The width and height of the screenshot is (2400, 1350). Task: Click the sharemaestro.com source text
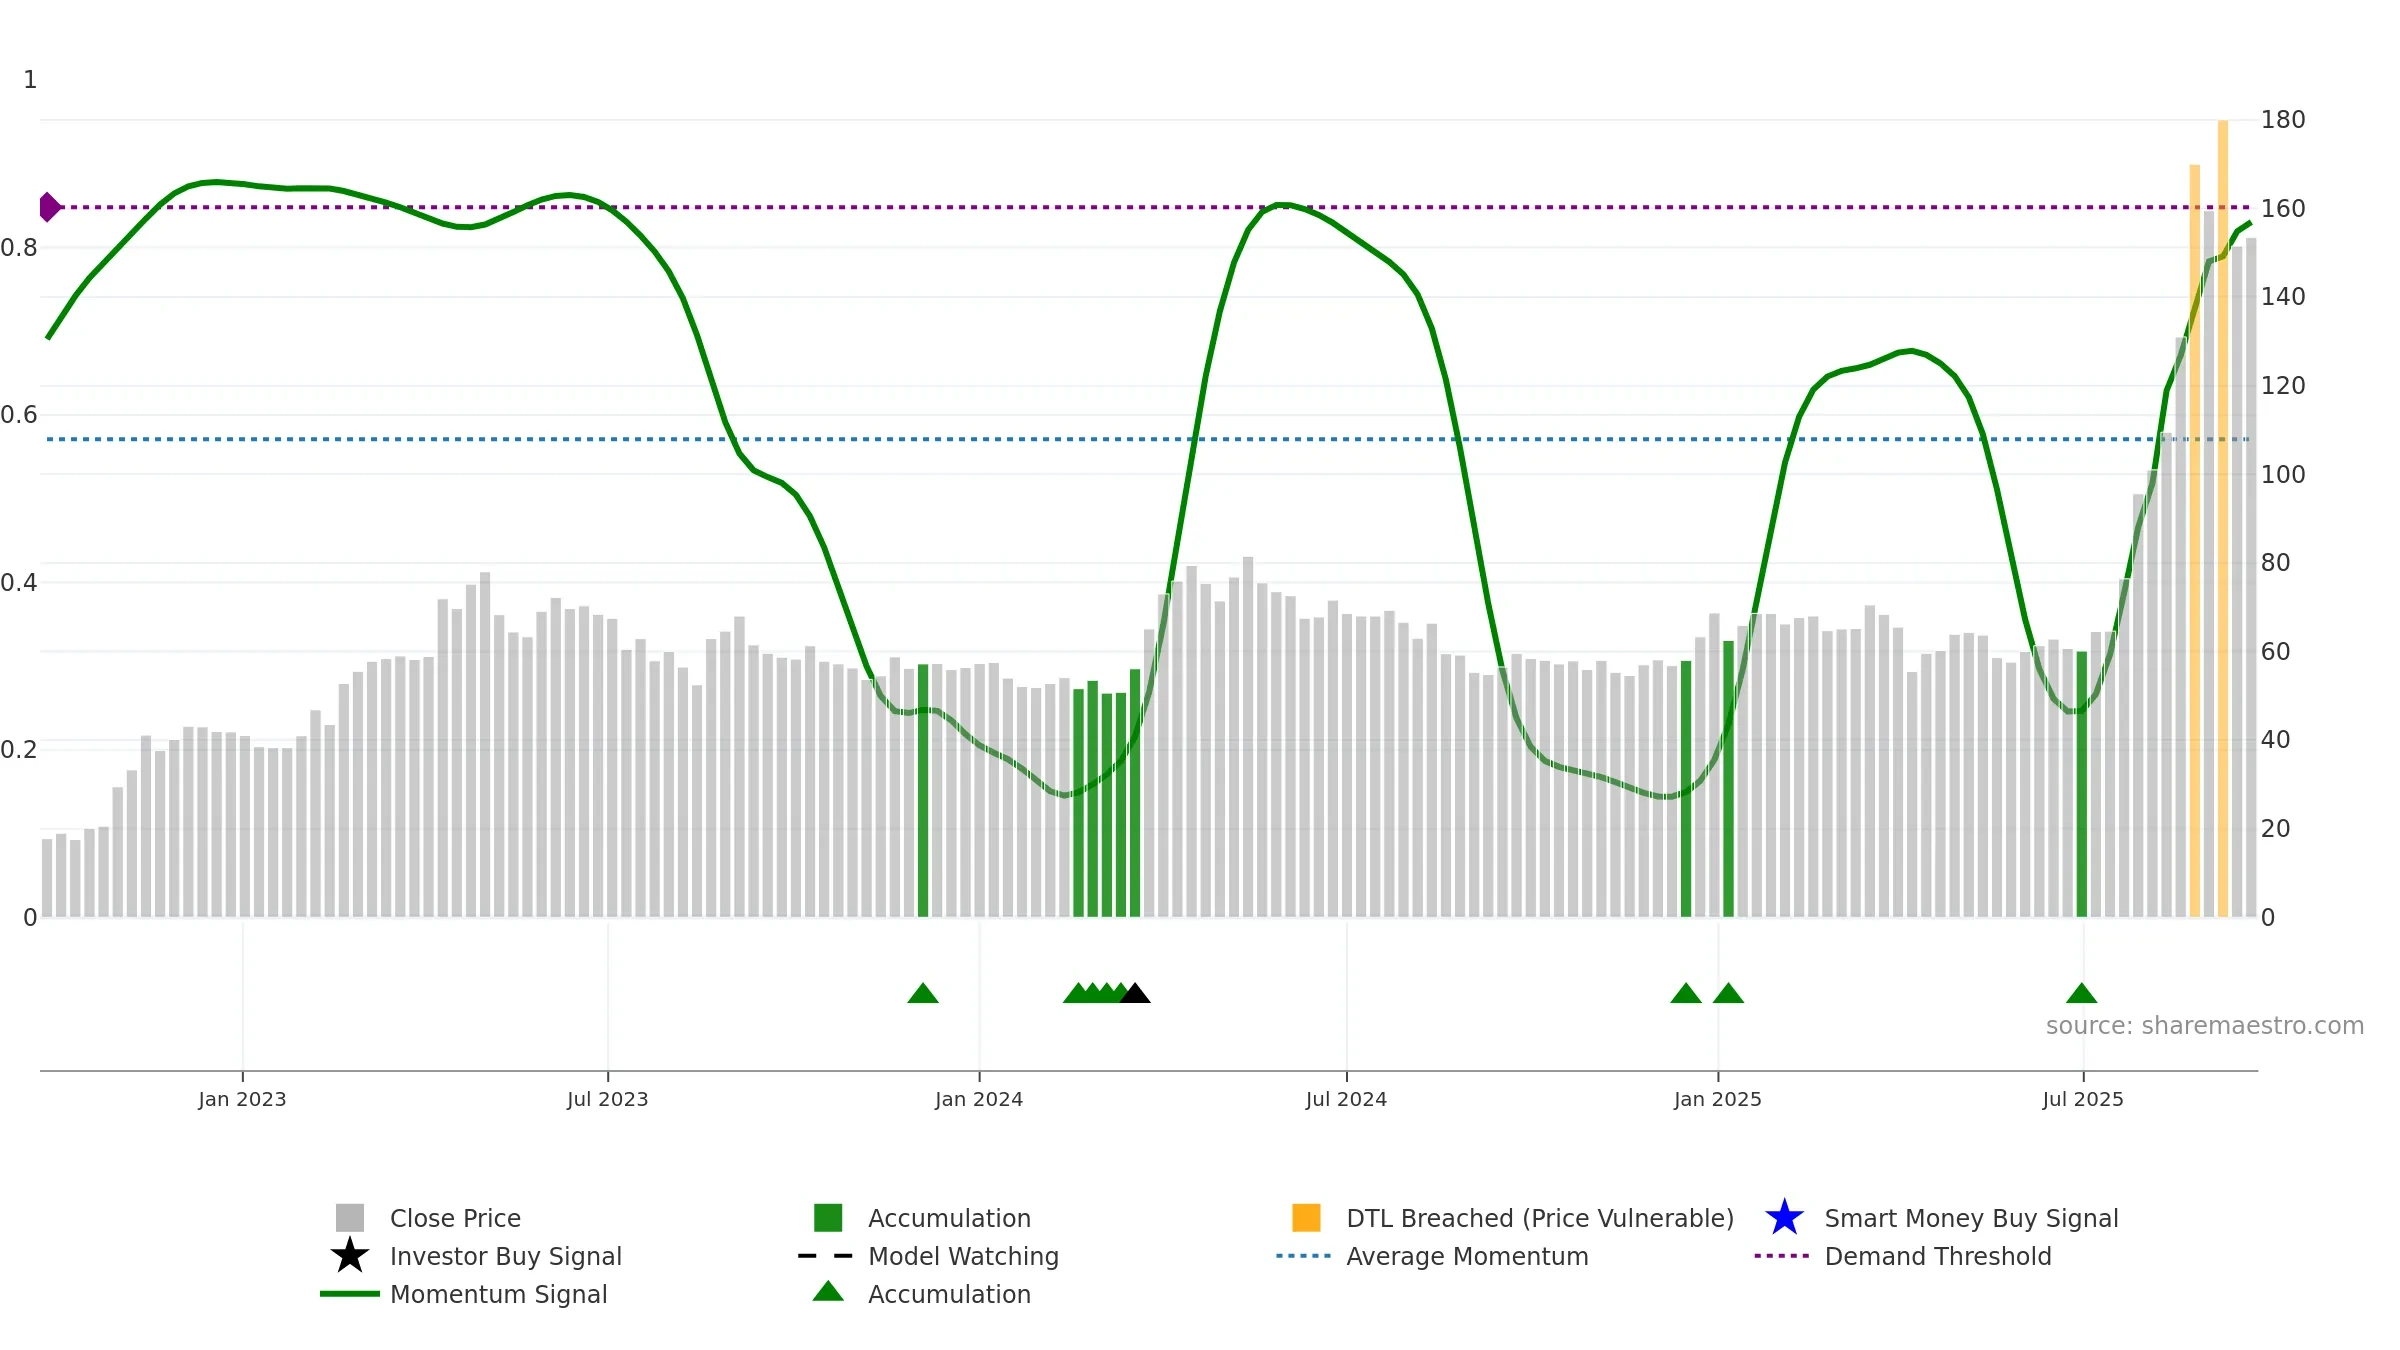tap(2205, 1026)
